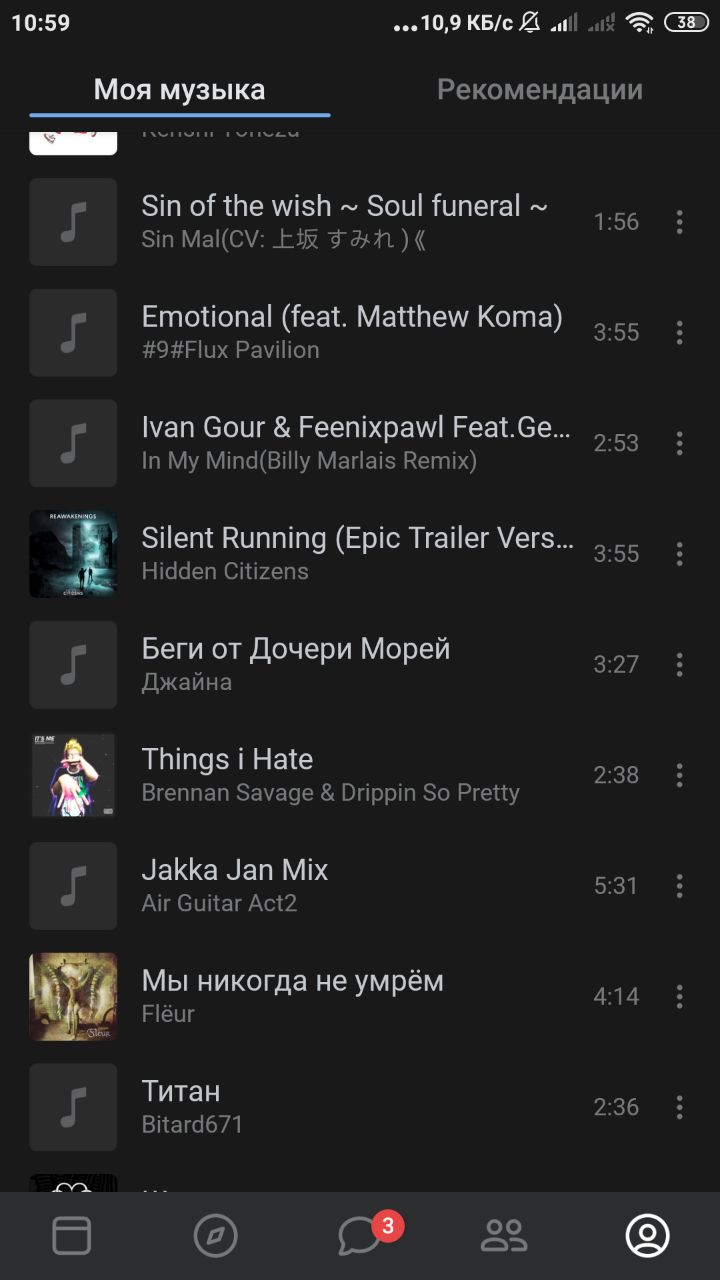Open the friends icon in bottom bar
This screenshot has width=720, height=1280.
click(x=504, y=1236)
